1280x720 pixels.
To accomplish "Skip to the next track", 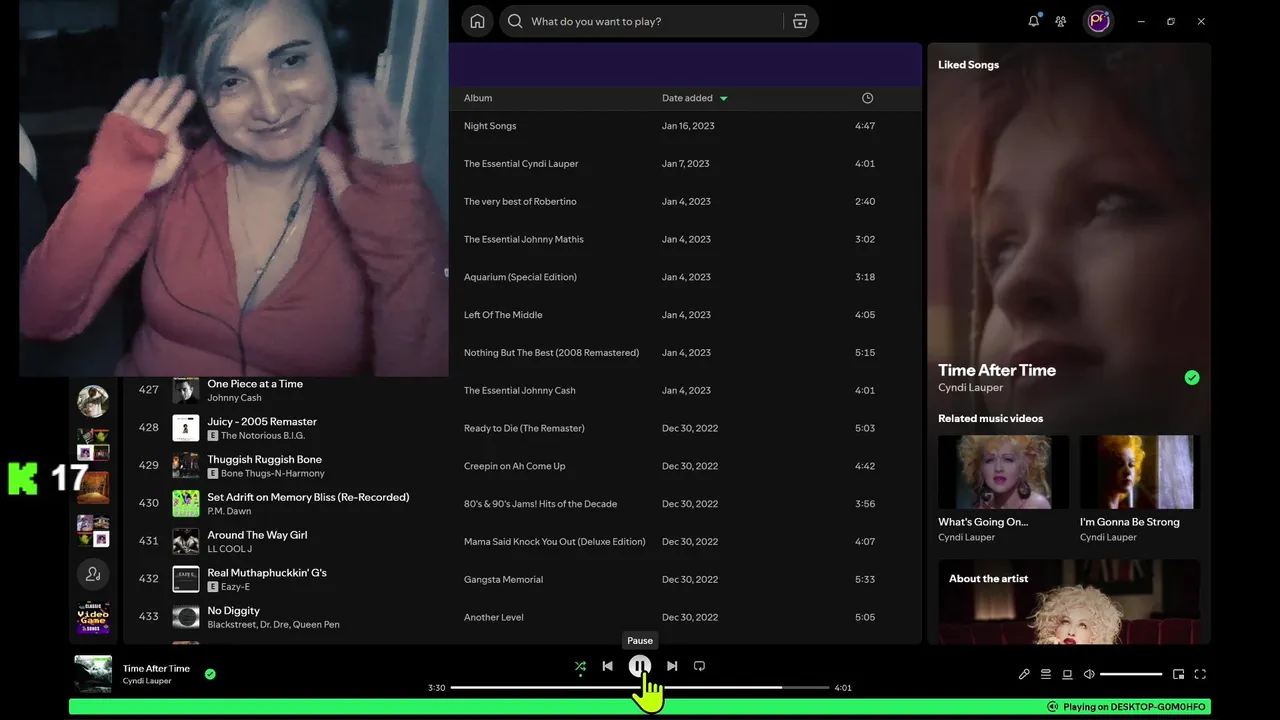I will pos(672,666).
